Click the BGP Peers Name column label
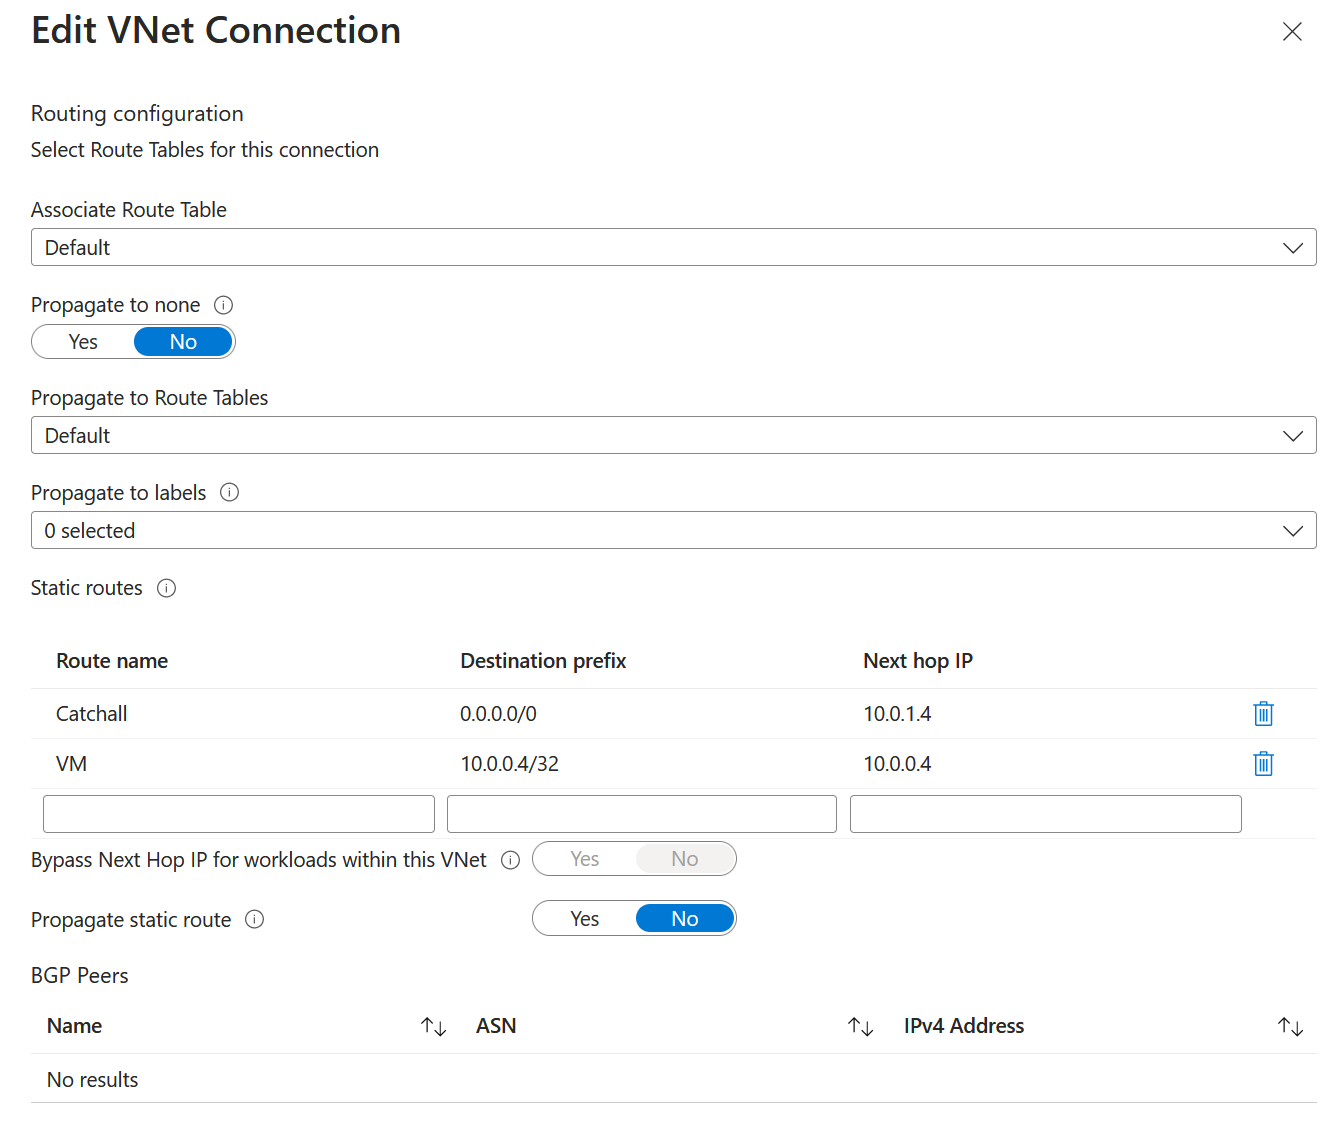The image size is (1339, 1132). pyautogui.click(x=74, y=1026)
